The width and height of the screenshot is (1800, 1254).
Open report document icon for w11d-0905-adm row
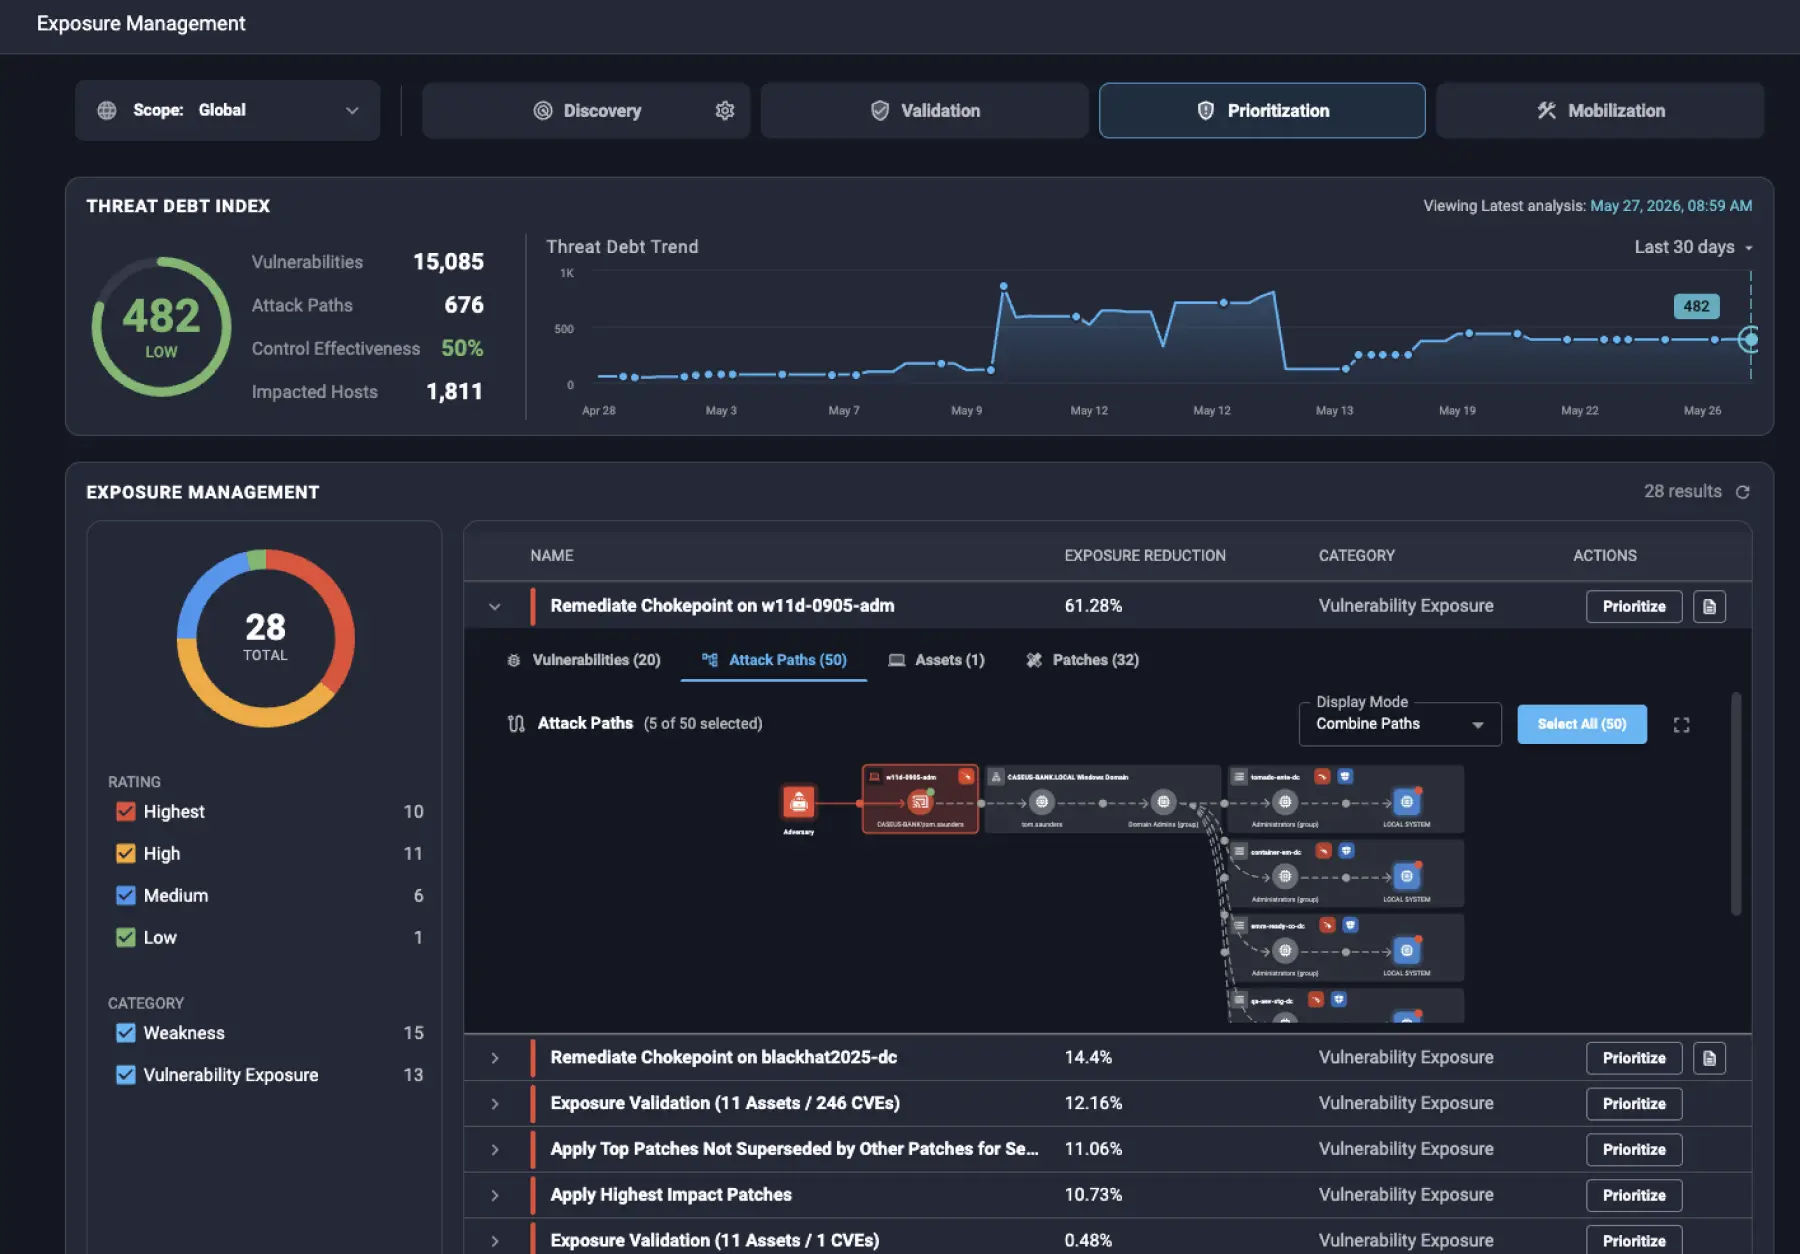tap(1709, 607)
